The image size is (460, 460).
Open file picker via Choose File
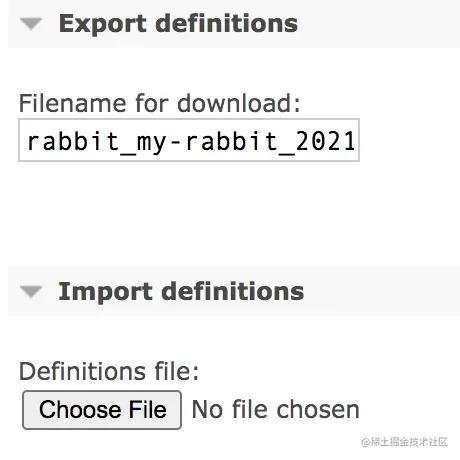102,410
